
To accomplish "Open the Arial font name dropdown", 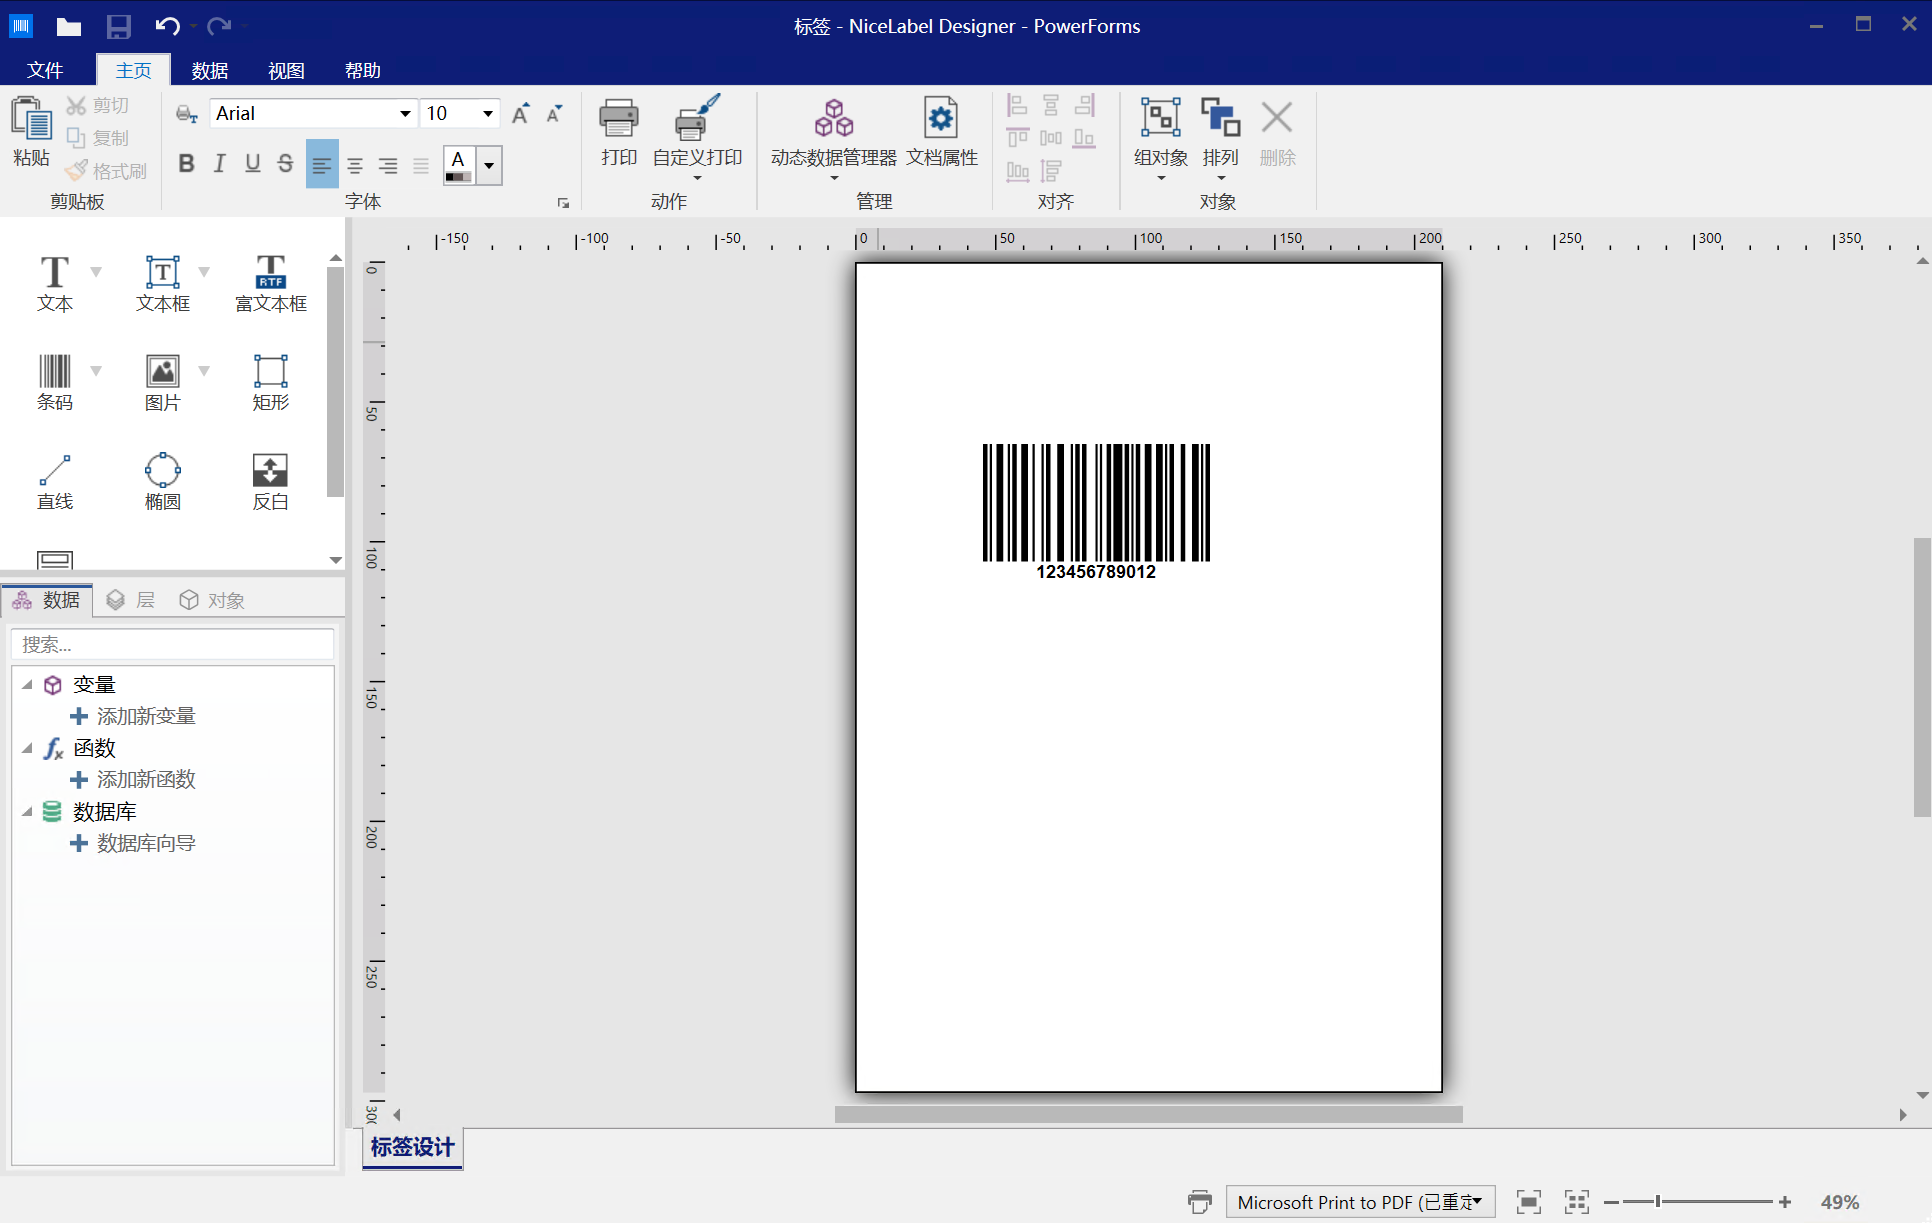I will (x=405, y=113).
